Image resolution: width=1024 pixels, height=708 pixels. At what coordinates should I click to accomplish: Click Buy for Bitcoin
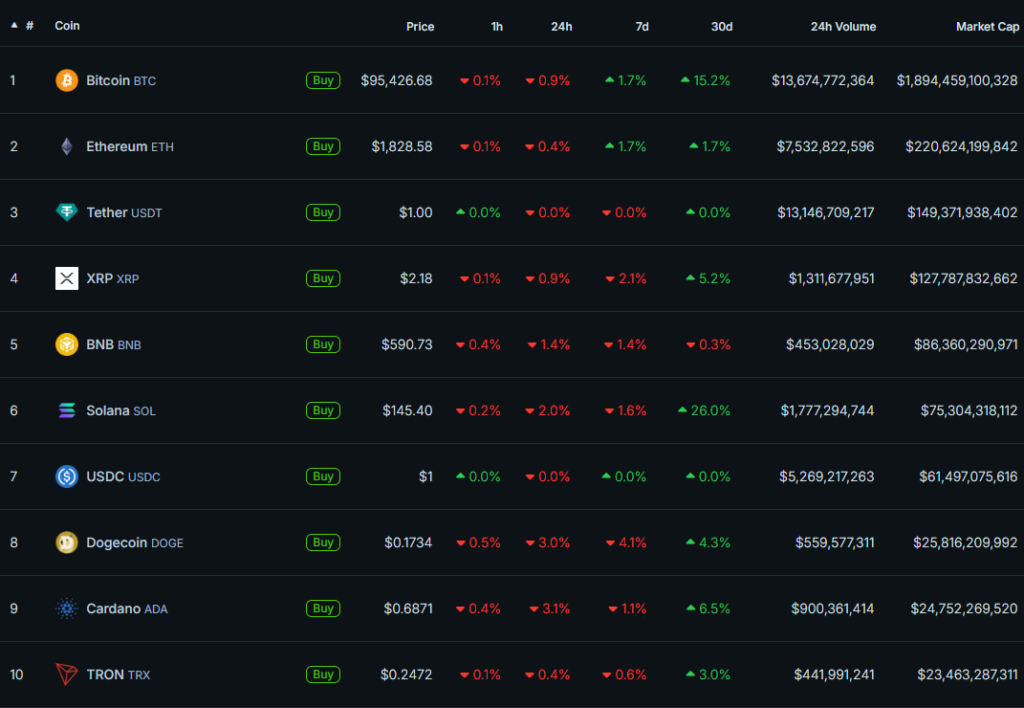pyautogui.click(x=322, y=80)
